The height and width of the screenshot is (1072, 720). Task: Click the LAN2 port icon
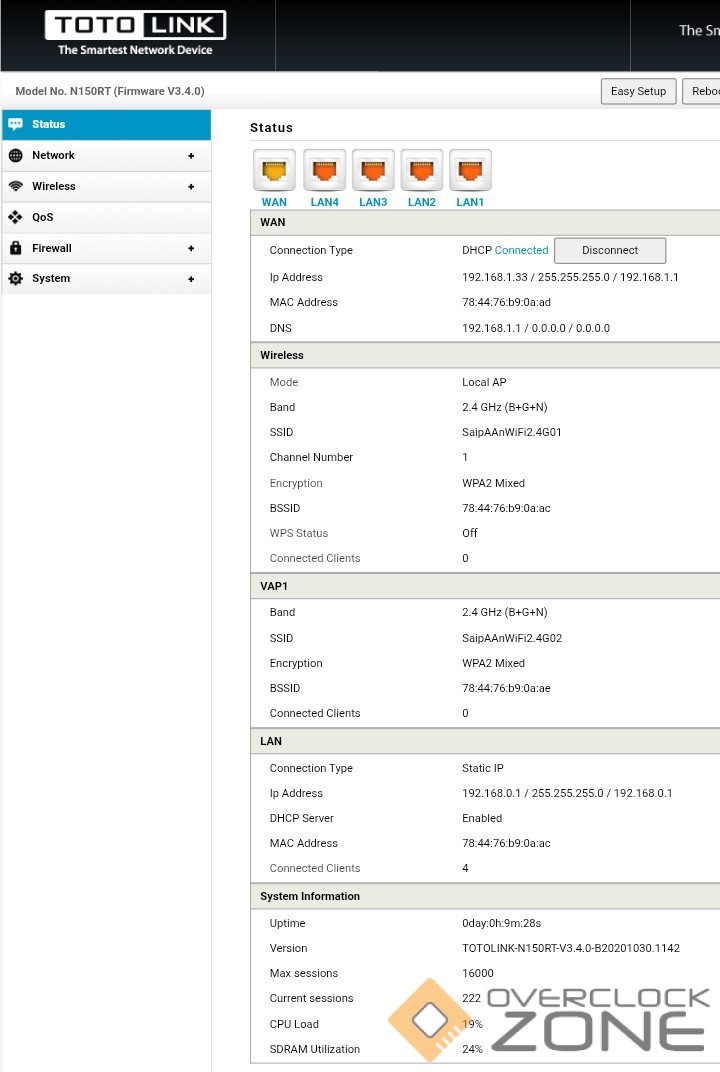pos(422,170)
